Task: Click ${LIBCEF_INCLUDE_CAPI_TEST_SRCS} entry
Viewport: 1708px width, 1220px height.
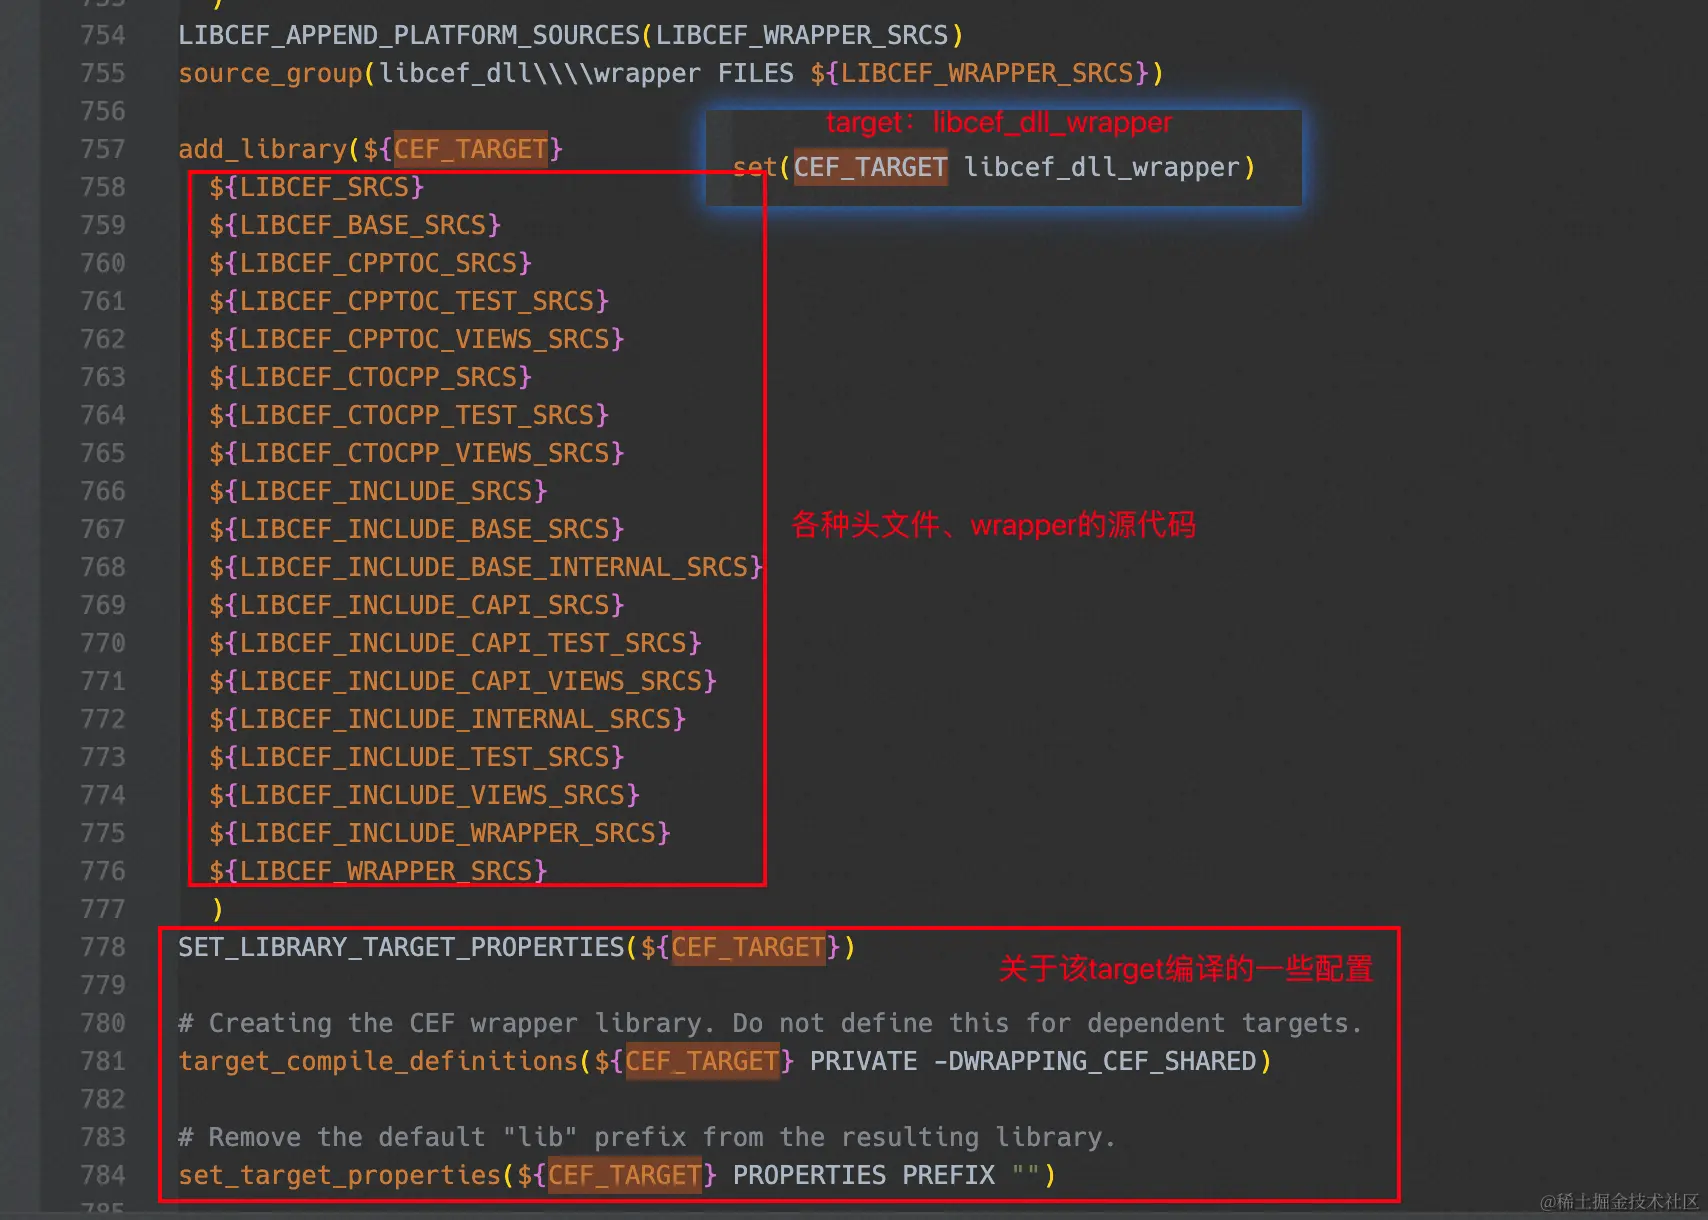Action: (x=455, y=643)
